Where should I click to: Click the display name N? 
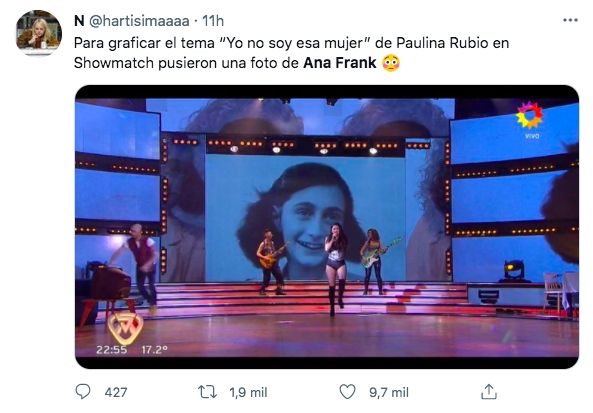[79, 21]
